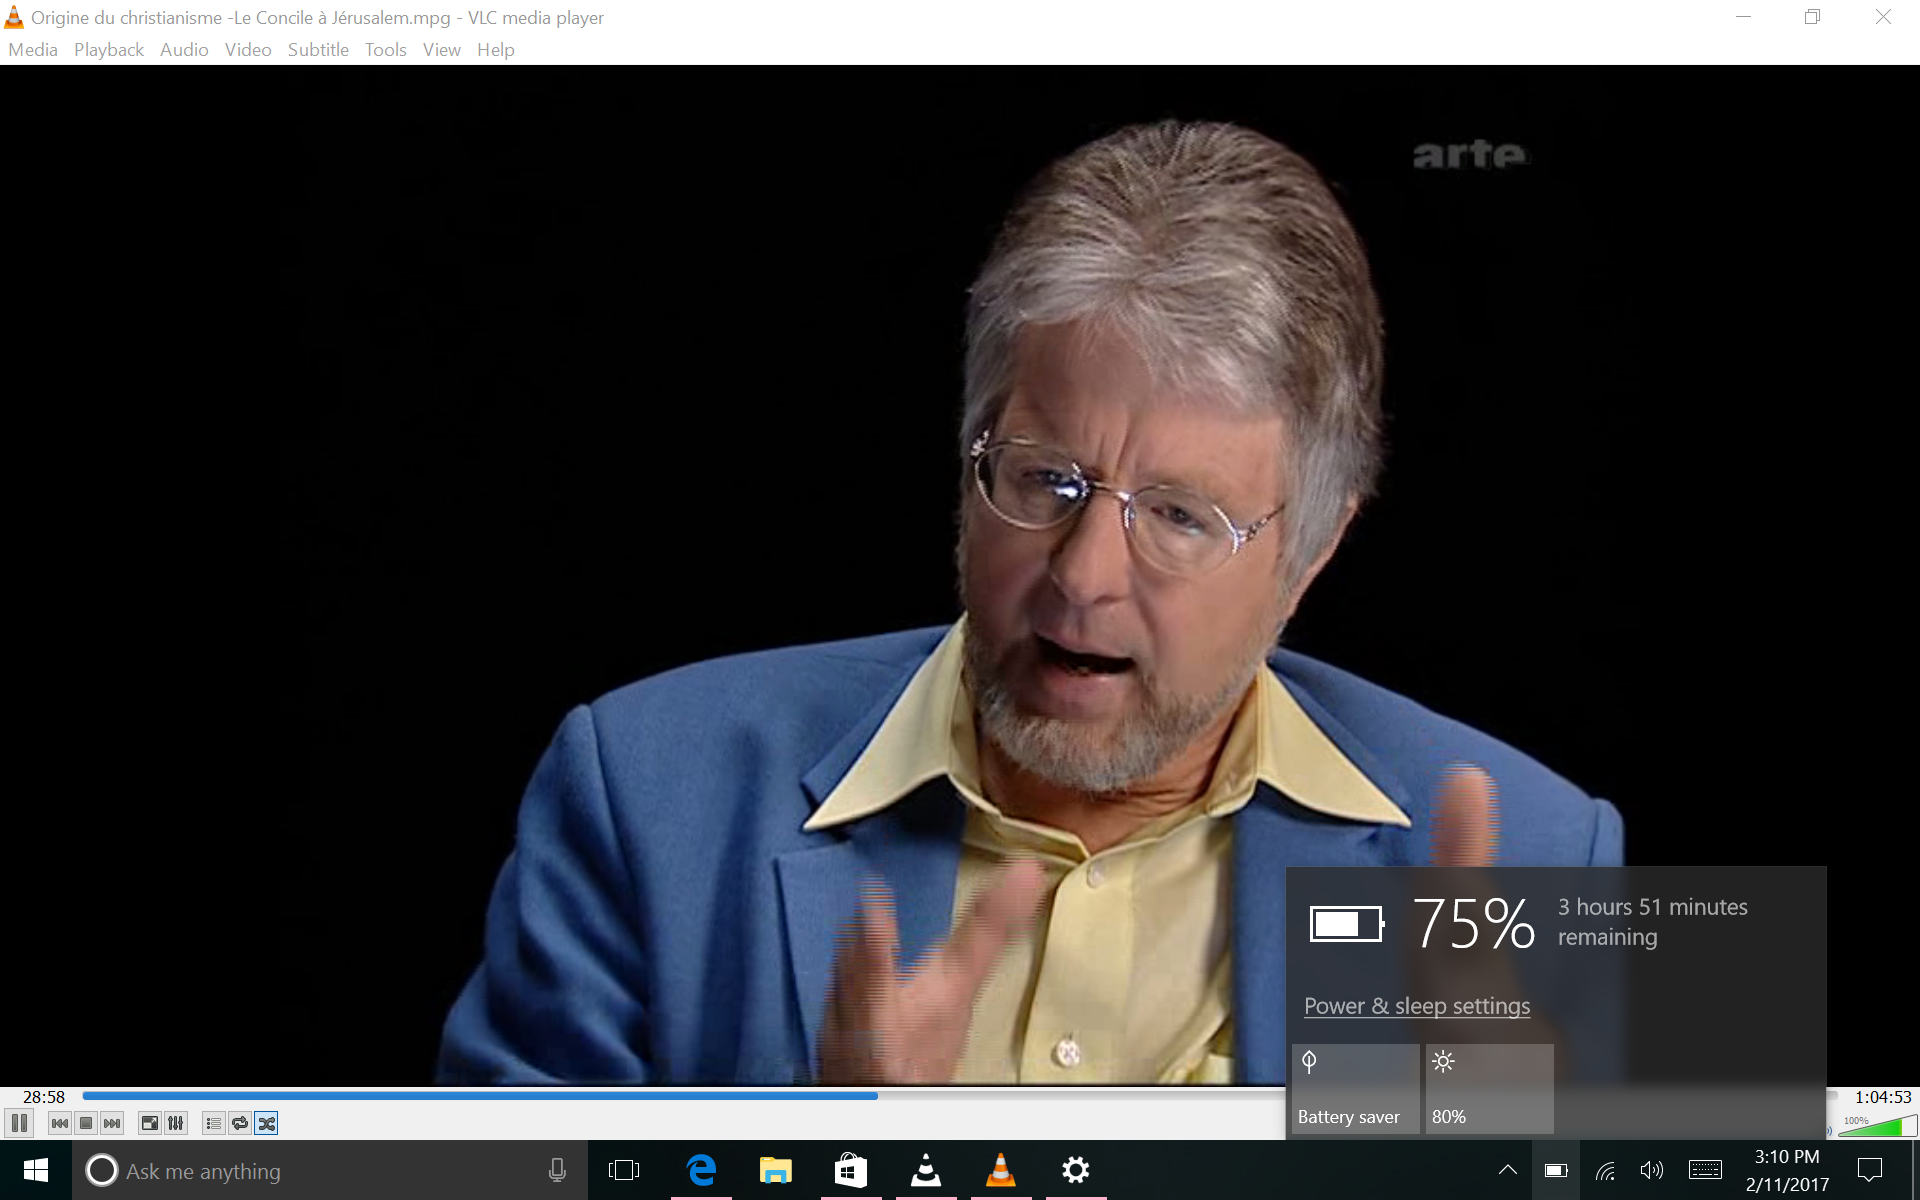
Task: Open the Subtitle menu
Action: pyautogui.click(x=318, y=50)
